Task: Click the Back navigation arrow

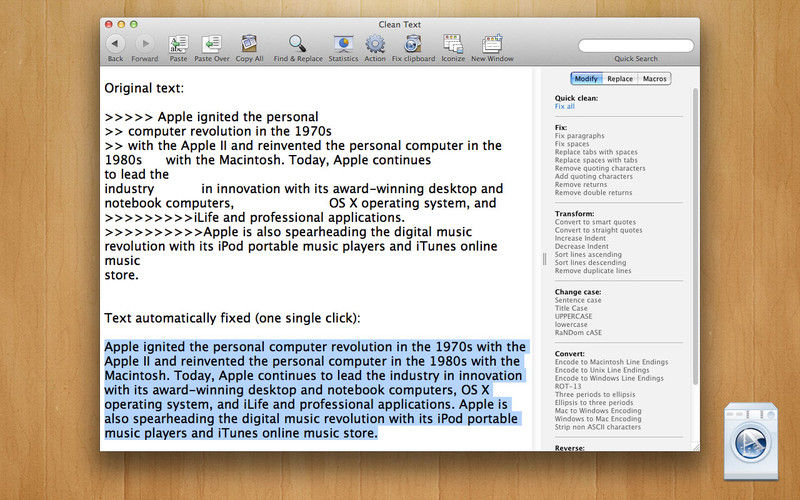Action: (115, 44)
